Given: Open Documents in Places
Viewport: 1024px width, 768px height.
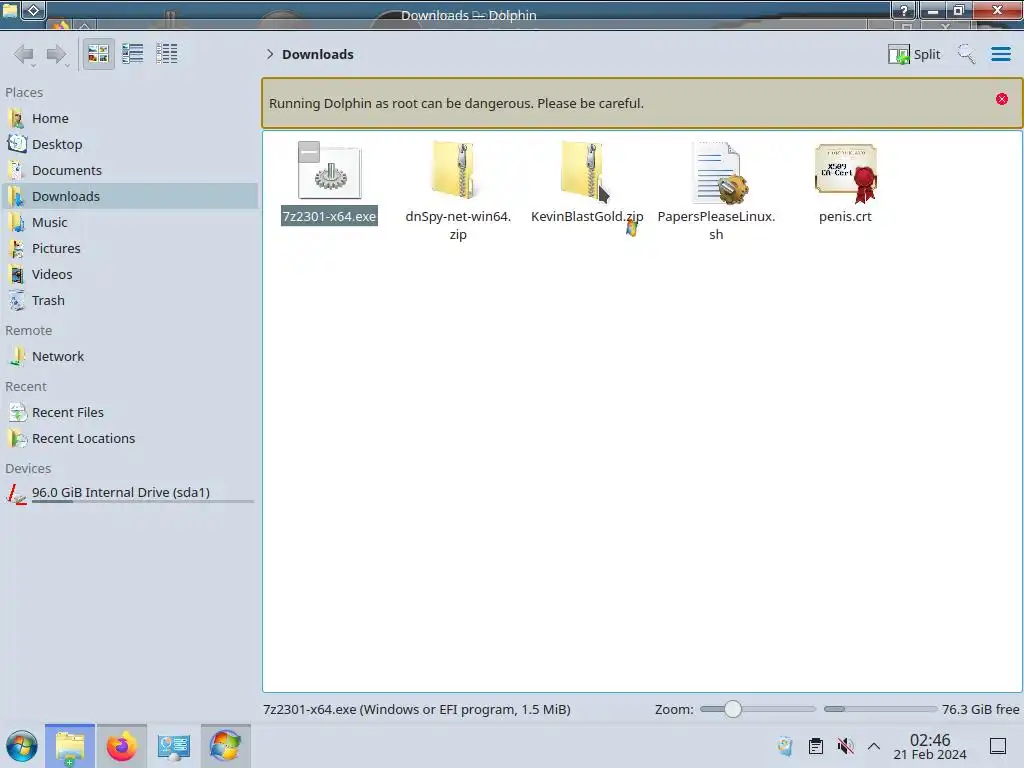Looking at the screenshot, I should (130, 170).
